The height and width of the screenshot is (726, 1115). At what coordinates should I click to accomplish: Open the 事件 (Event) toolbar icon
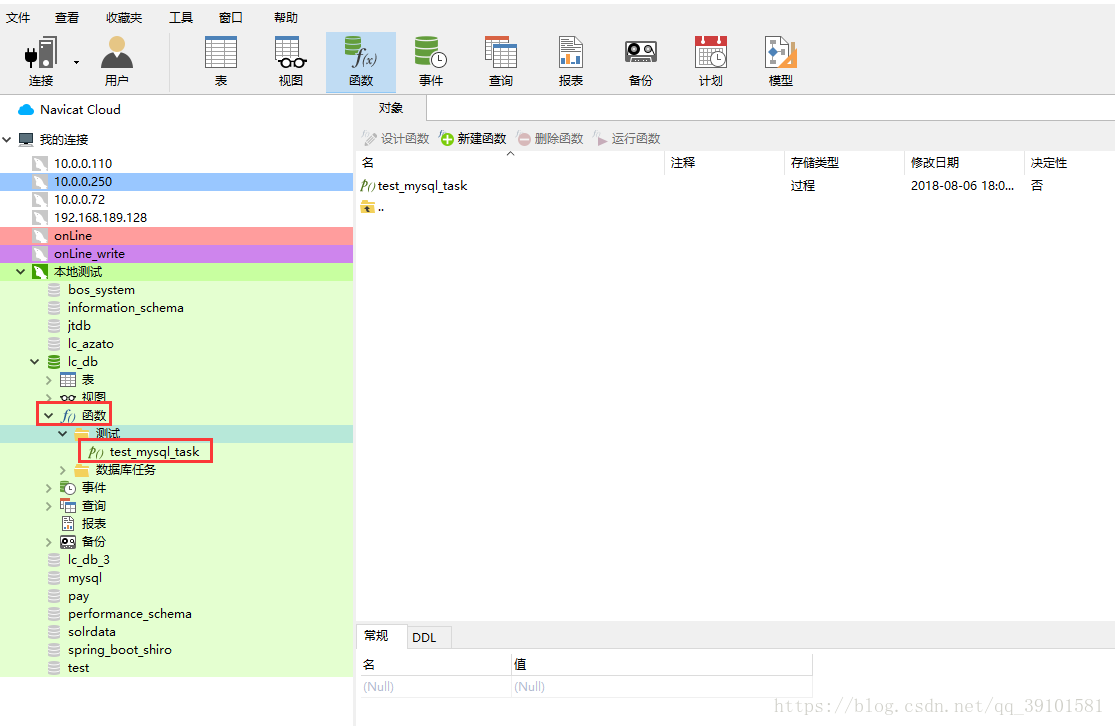[431, 61]
